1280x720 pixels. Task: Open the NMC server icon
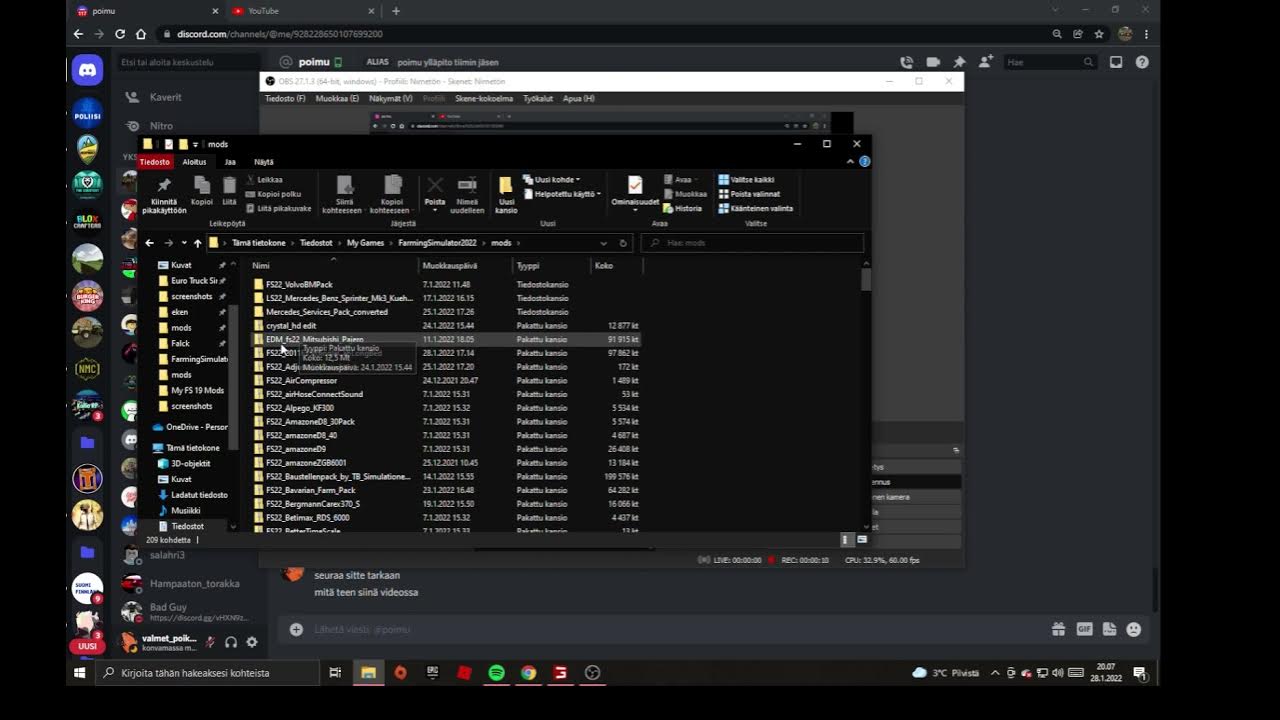click(87, 368)
